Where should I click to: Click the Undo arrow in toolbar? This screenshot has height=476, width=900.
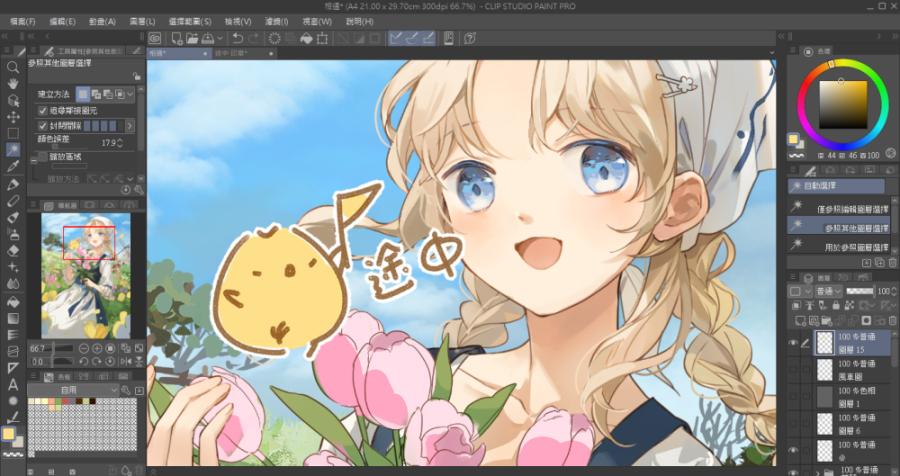[x=236, y=38]
